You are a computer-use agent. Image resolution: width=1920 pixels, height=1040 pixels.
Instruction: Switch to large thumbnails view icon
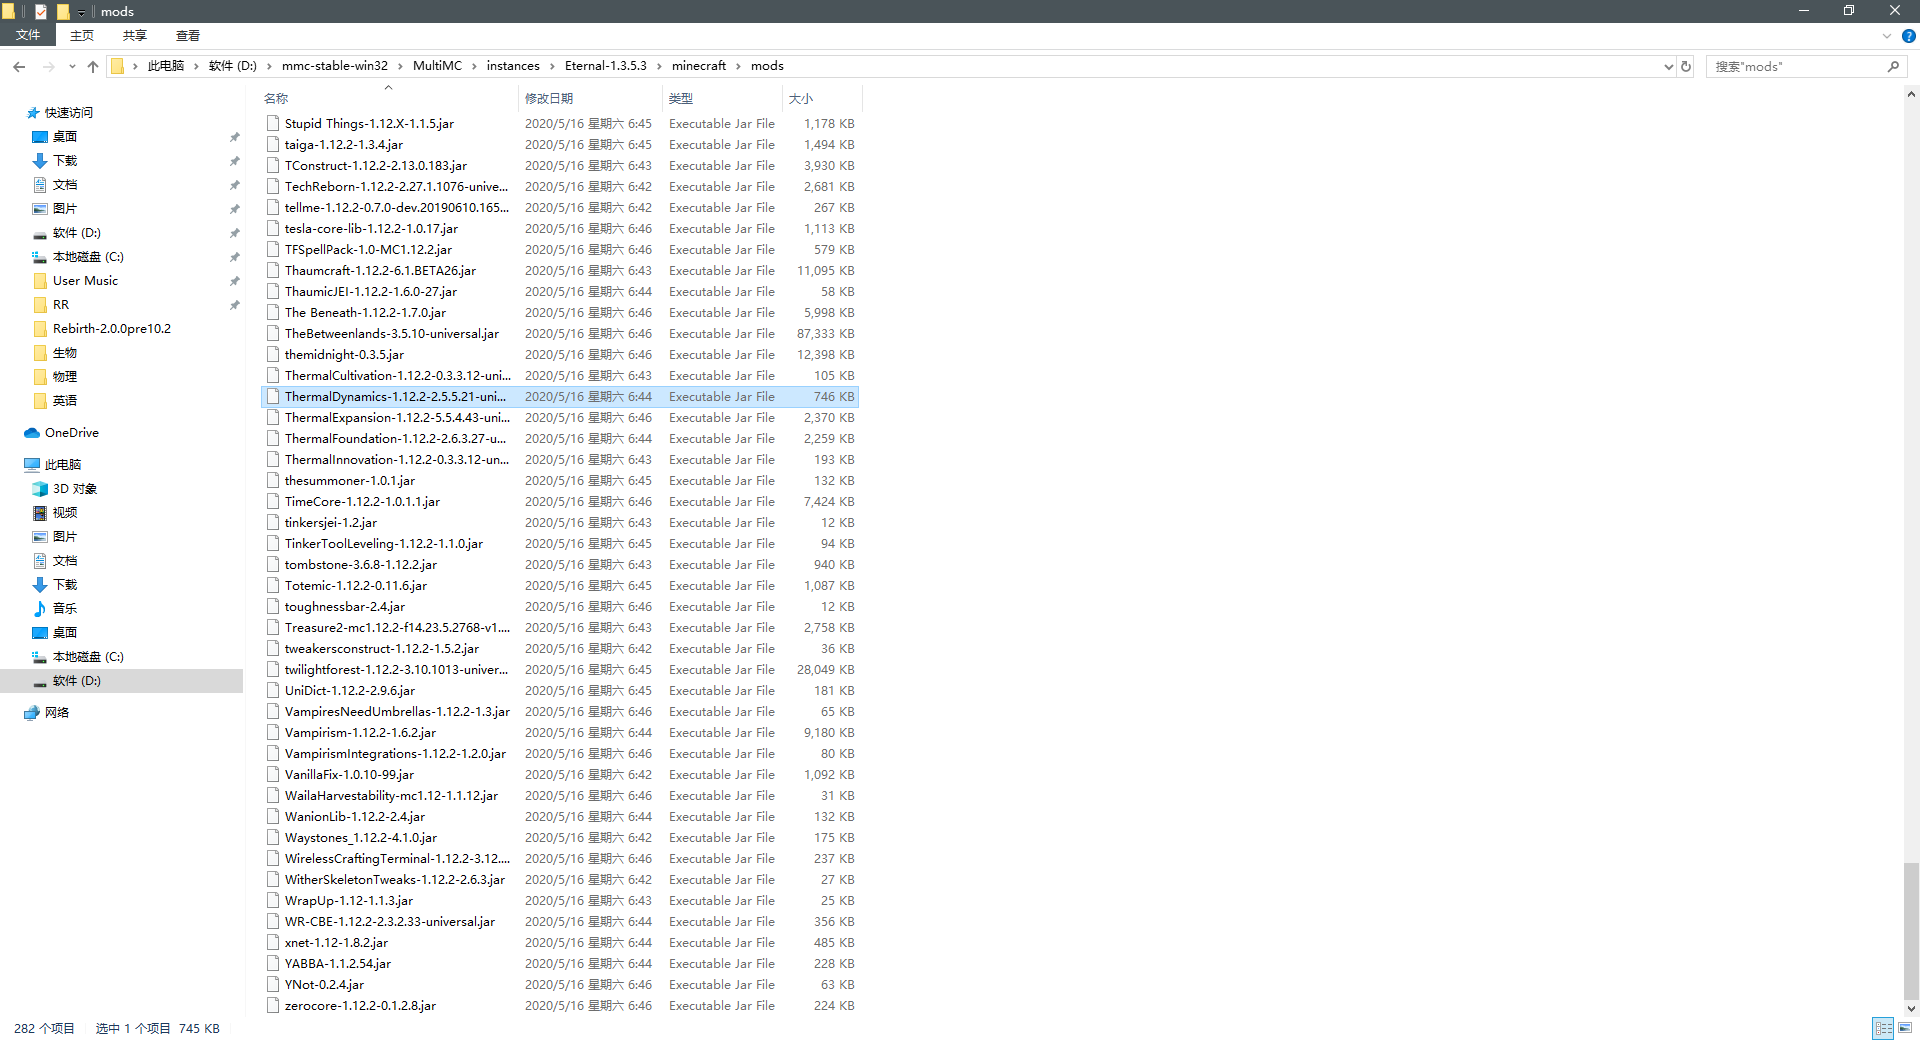1905,1028
